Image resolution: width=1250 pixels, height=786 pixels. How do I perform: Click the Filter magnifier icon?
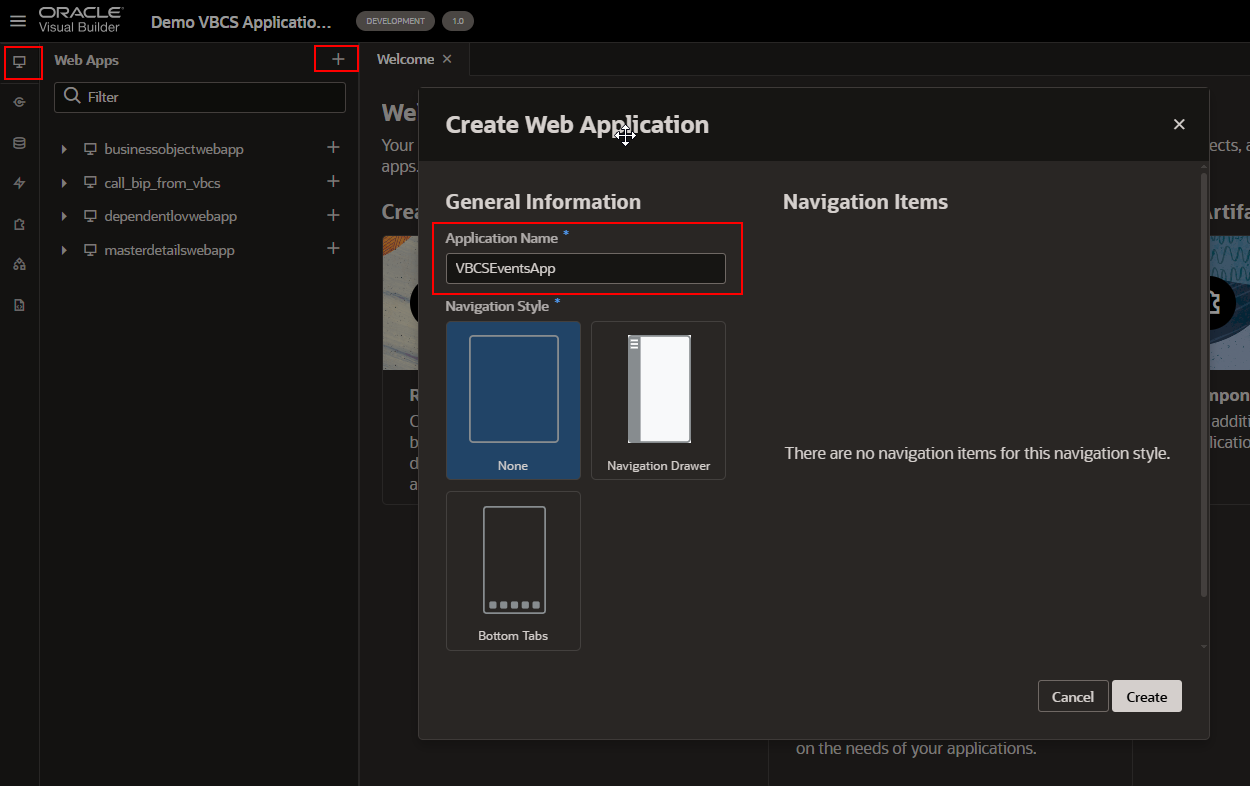(72, 97)
